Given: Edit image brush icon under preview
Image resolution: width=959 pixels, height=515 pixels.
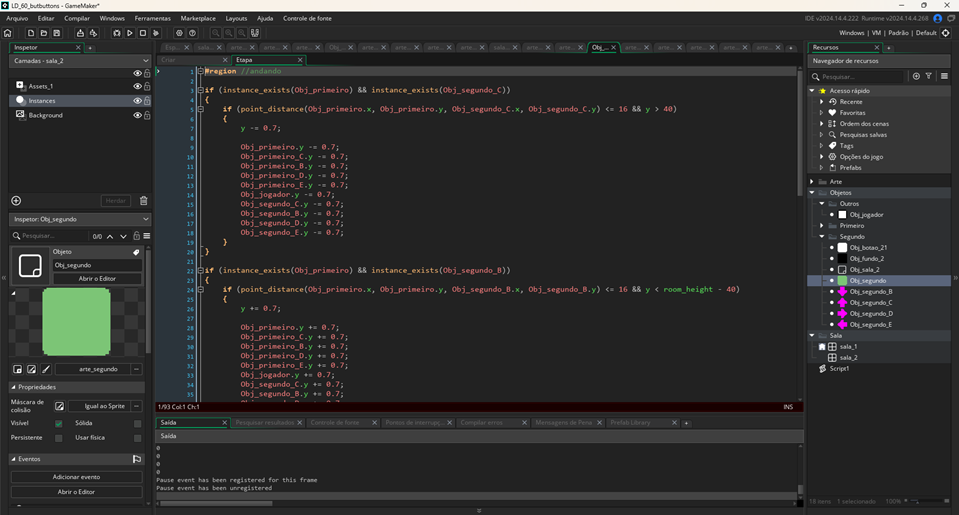Looking at the screenshot, I should pyautogui.click(x=46, y=369).
